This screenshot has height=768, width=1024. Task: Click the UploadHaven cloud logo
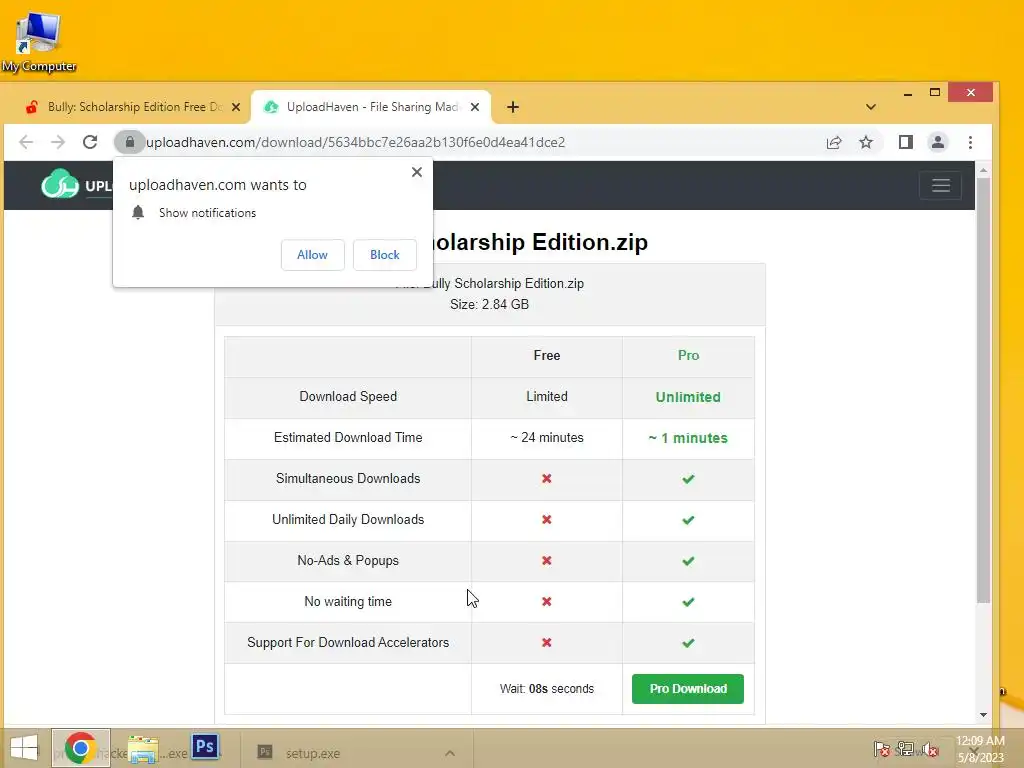(60, 185)
